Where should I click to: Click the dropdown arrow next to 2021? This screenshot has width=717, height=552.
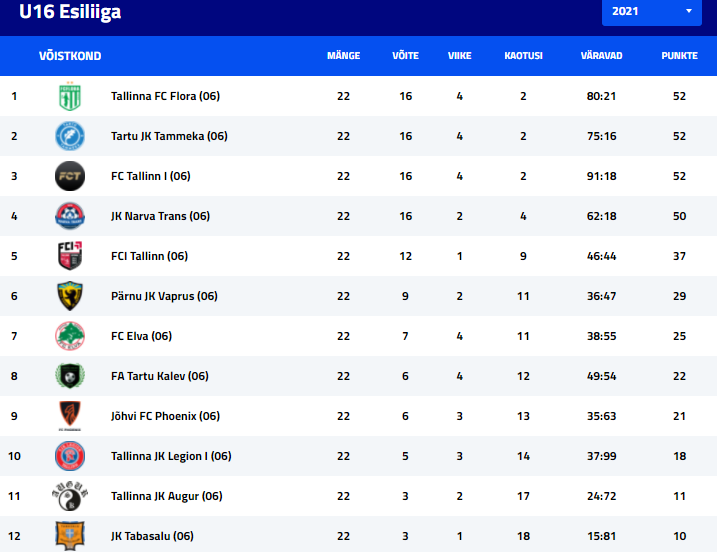689,11
